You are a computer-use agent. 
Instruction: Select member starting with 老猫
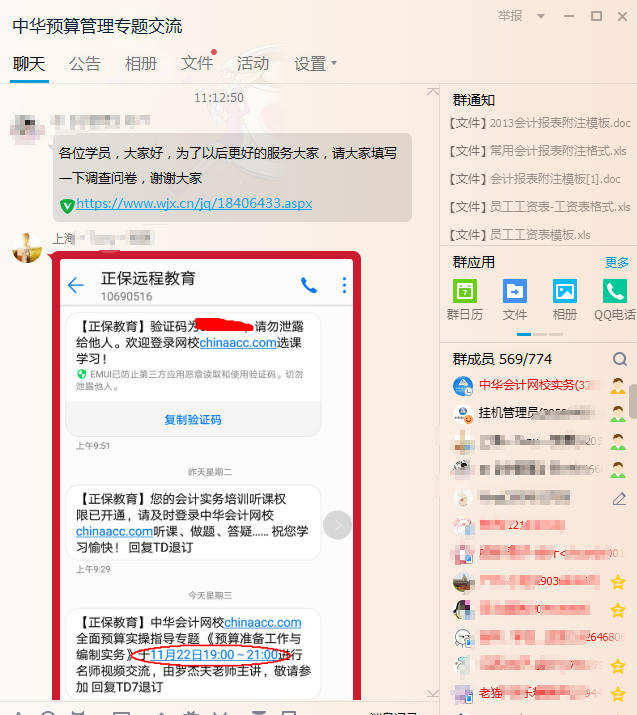point(539,694)
